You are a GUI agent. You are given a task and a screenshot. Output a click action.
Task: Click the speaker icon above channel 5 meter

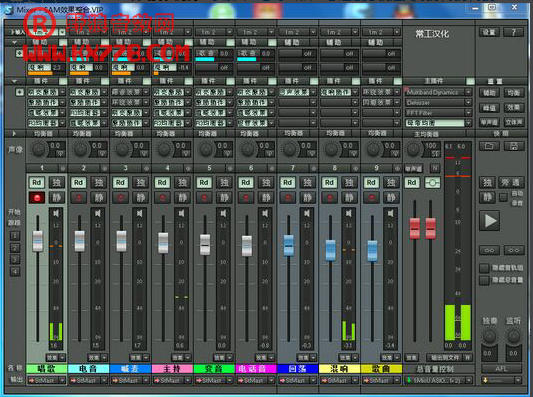click(x=223, y=213)
